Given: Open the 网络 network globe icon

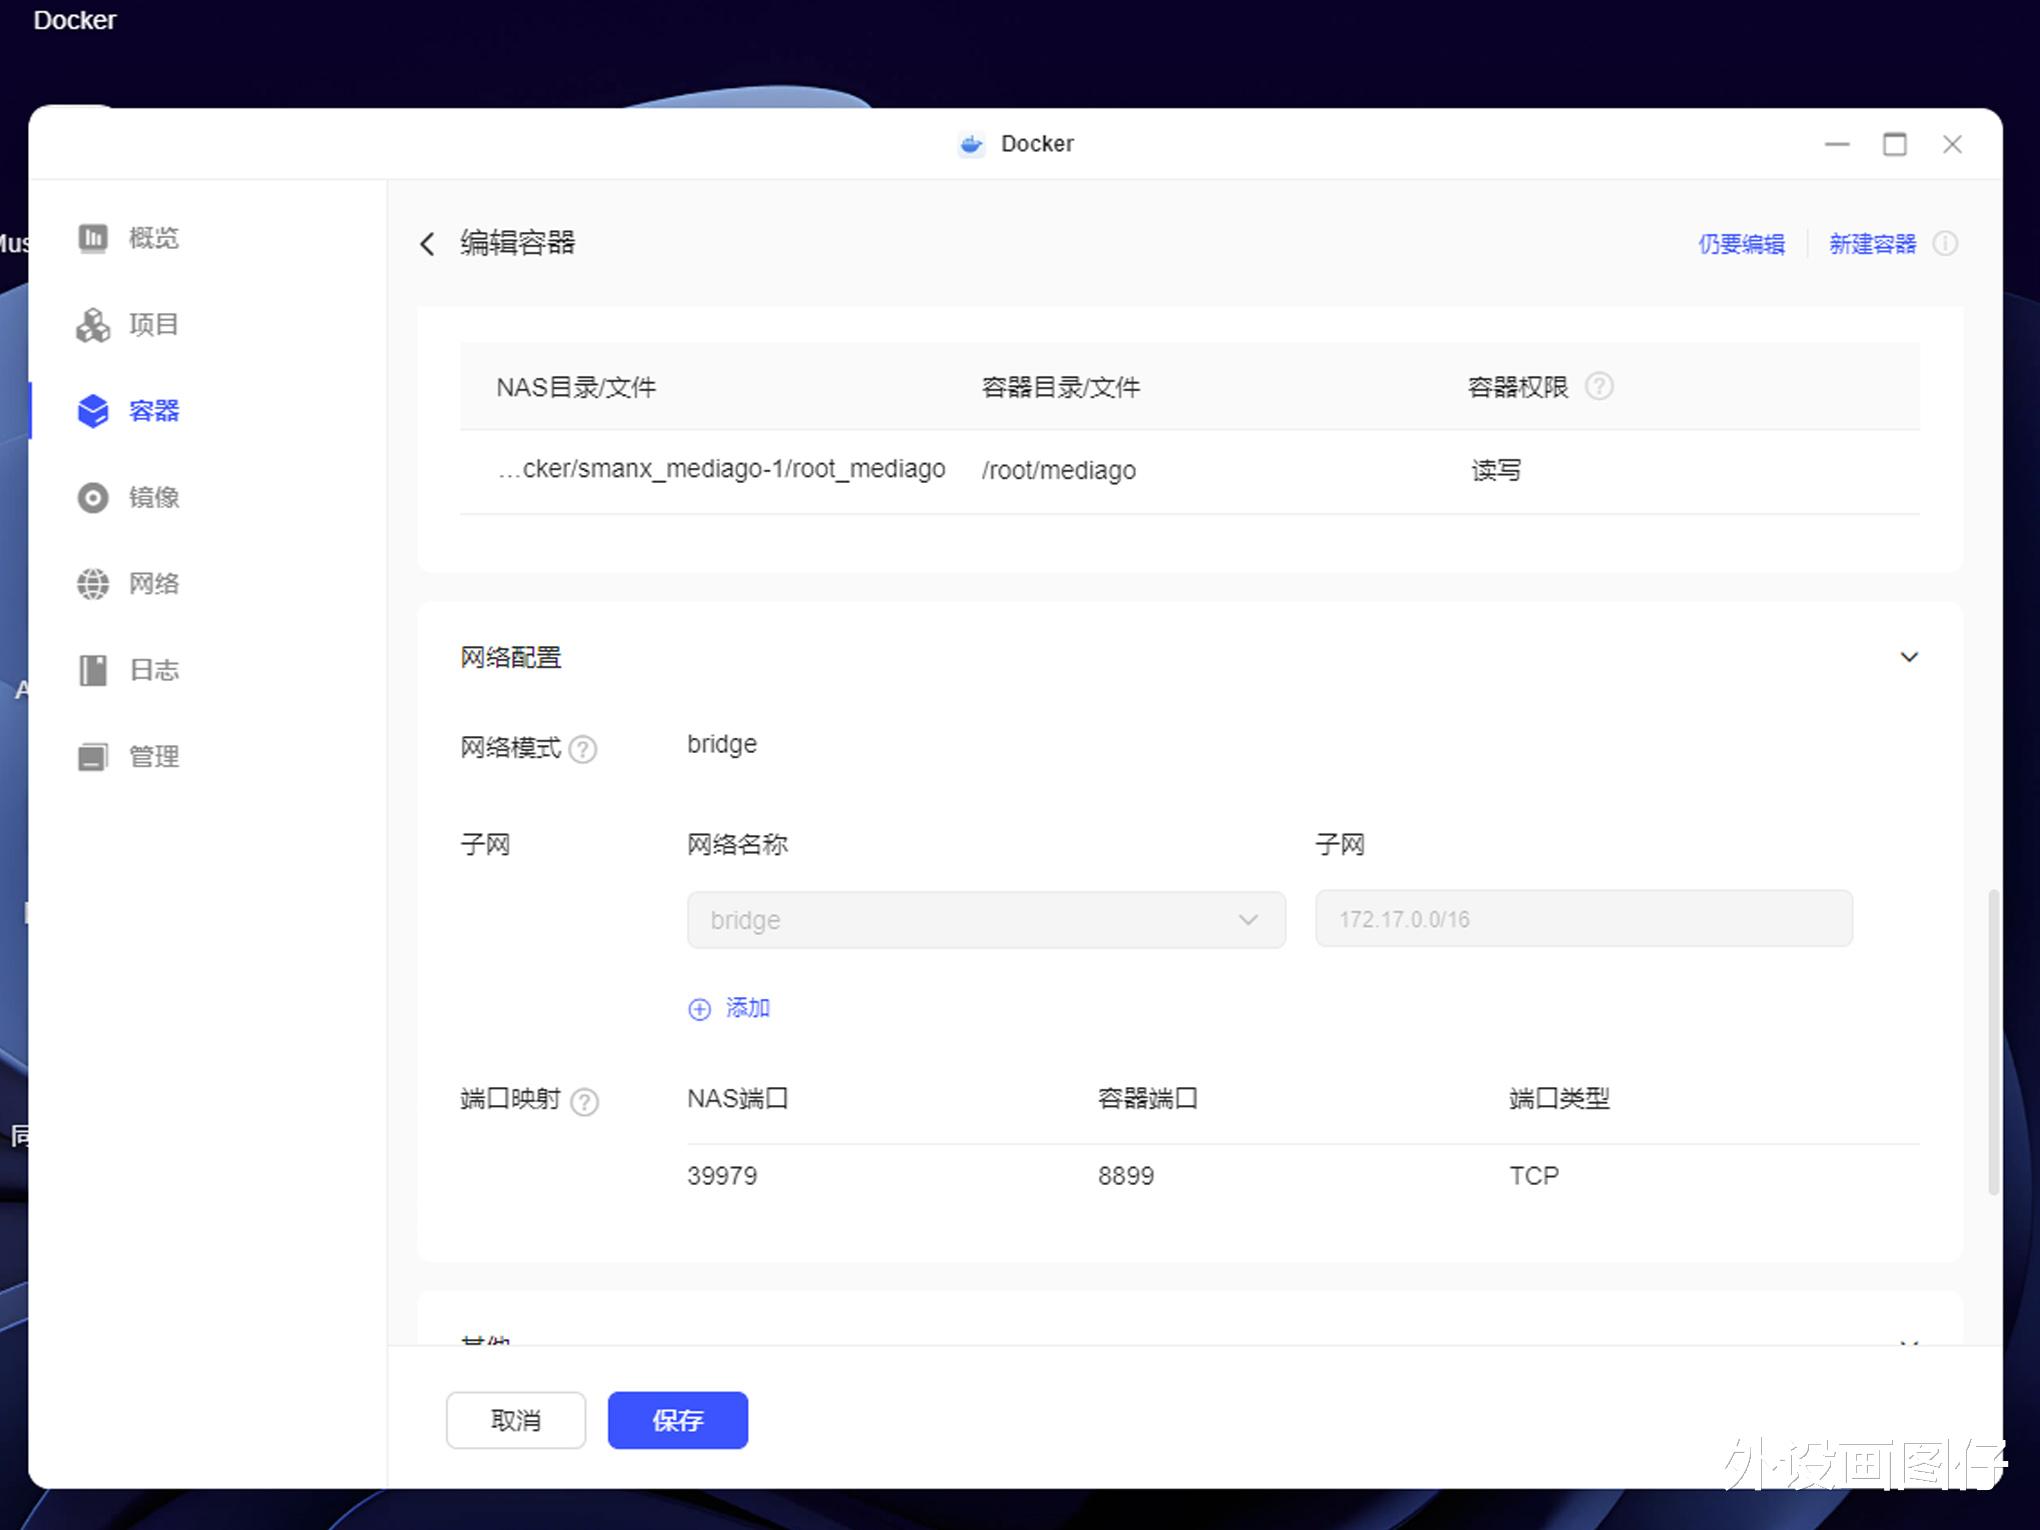Looking at the screenshot, I should coord(93,584).
